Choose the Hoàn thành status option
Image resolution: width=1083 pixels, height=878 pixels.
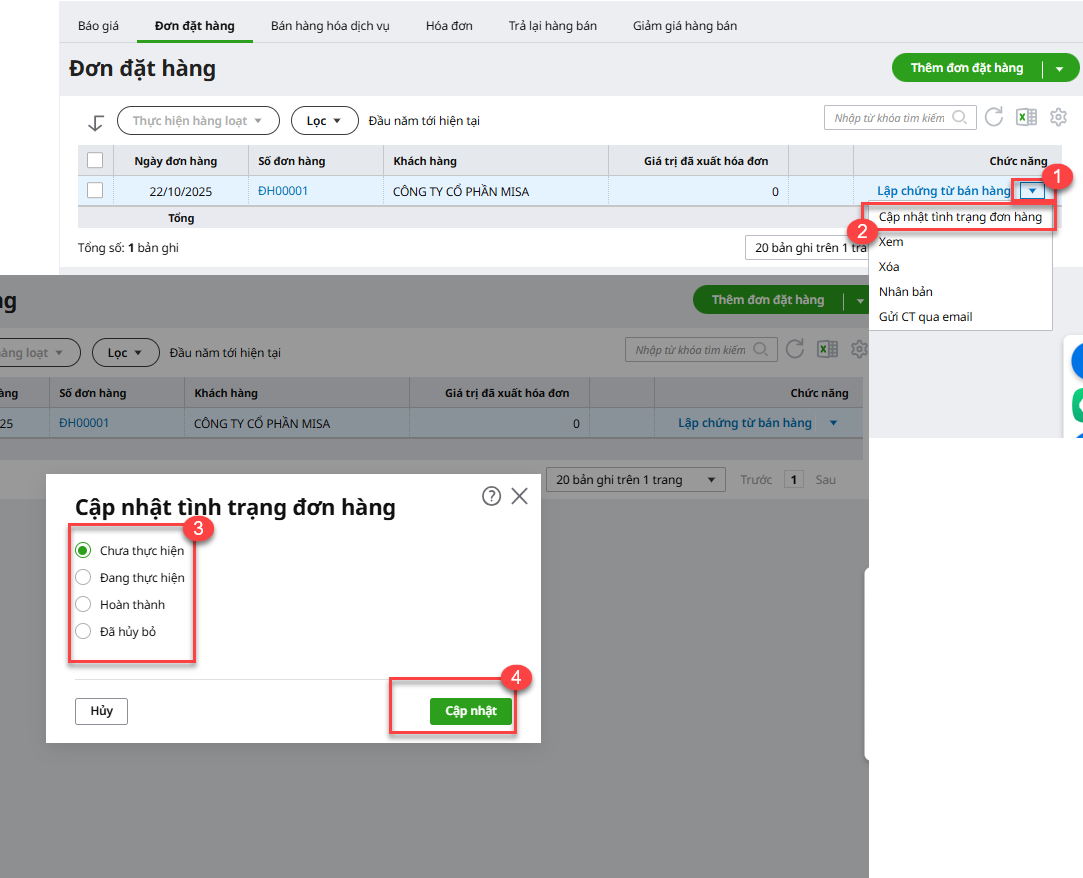pyautogui.click(x=83, y=604)
